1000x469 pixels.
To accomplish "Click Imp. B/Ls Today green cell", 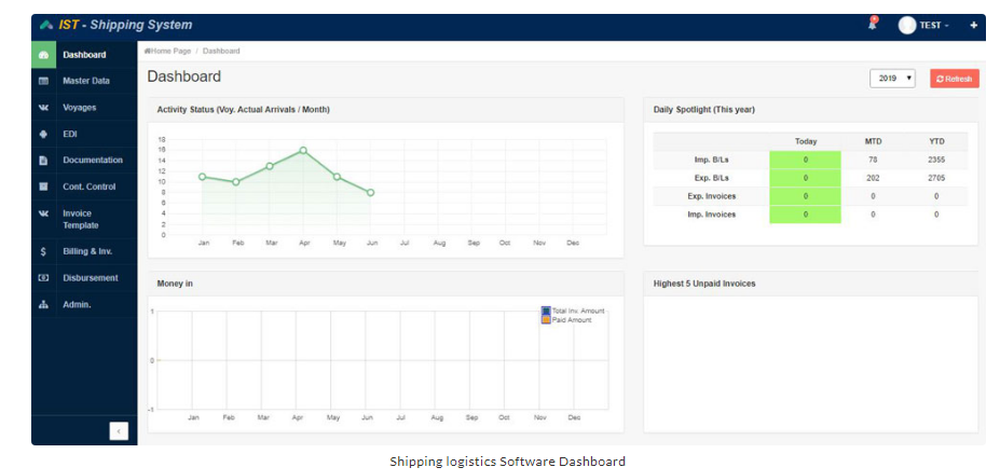I will (x=805, y=160).
